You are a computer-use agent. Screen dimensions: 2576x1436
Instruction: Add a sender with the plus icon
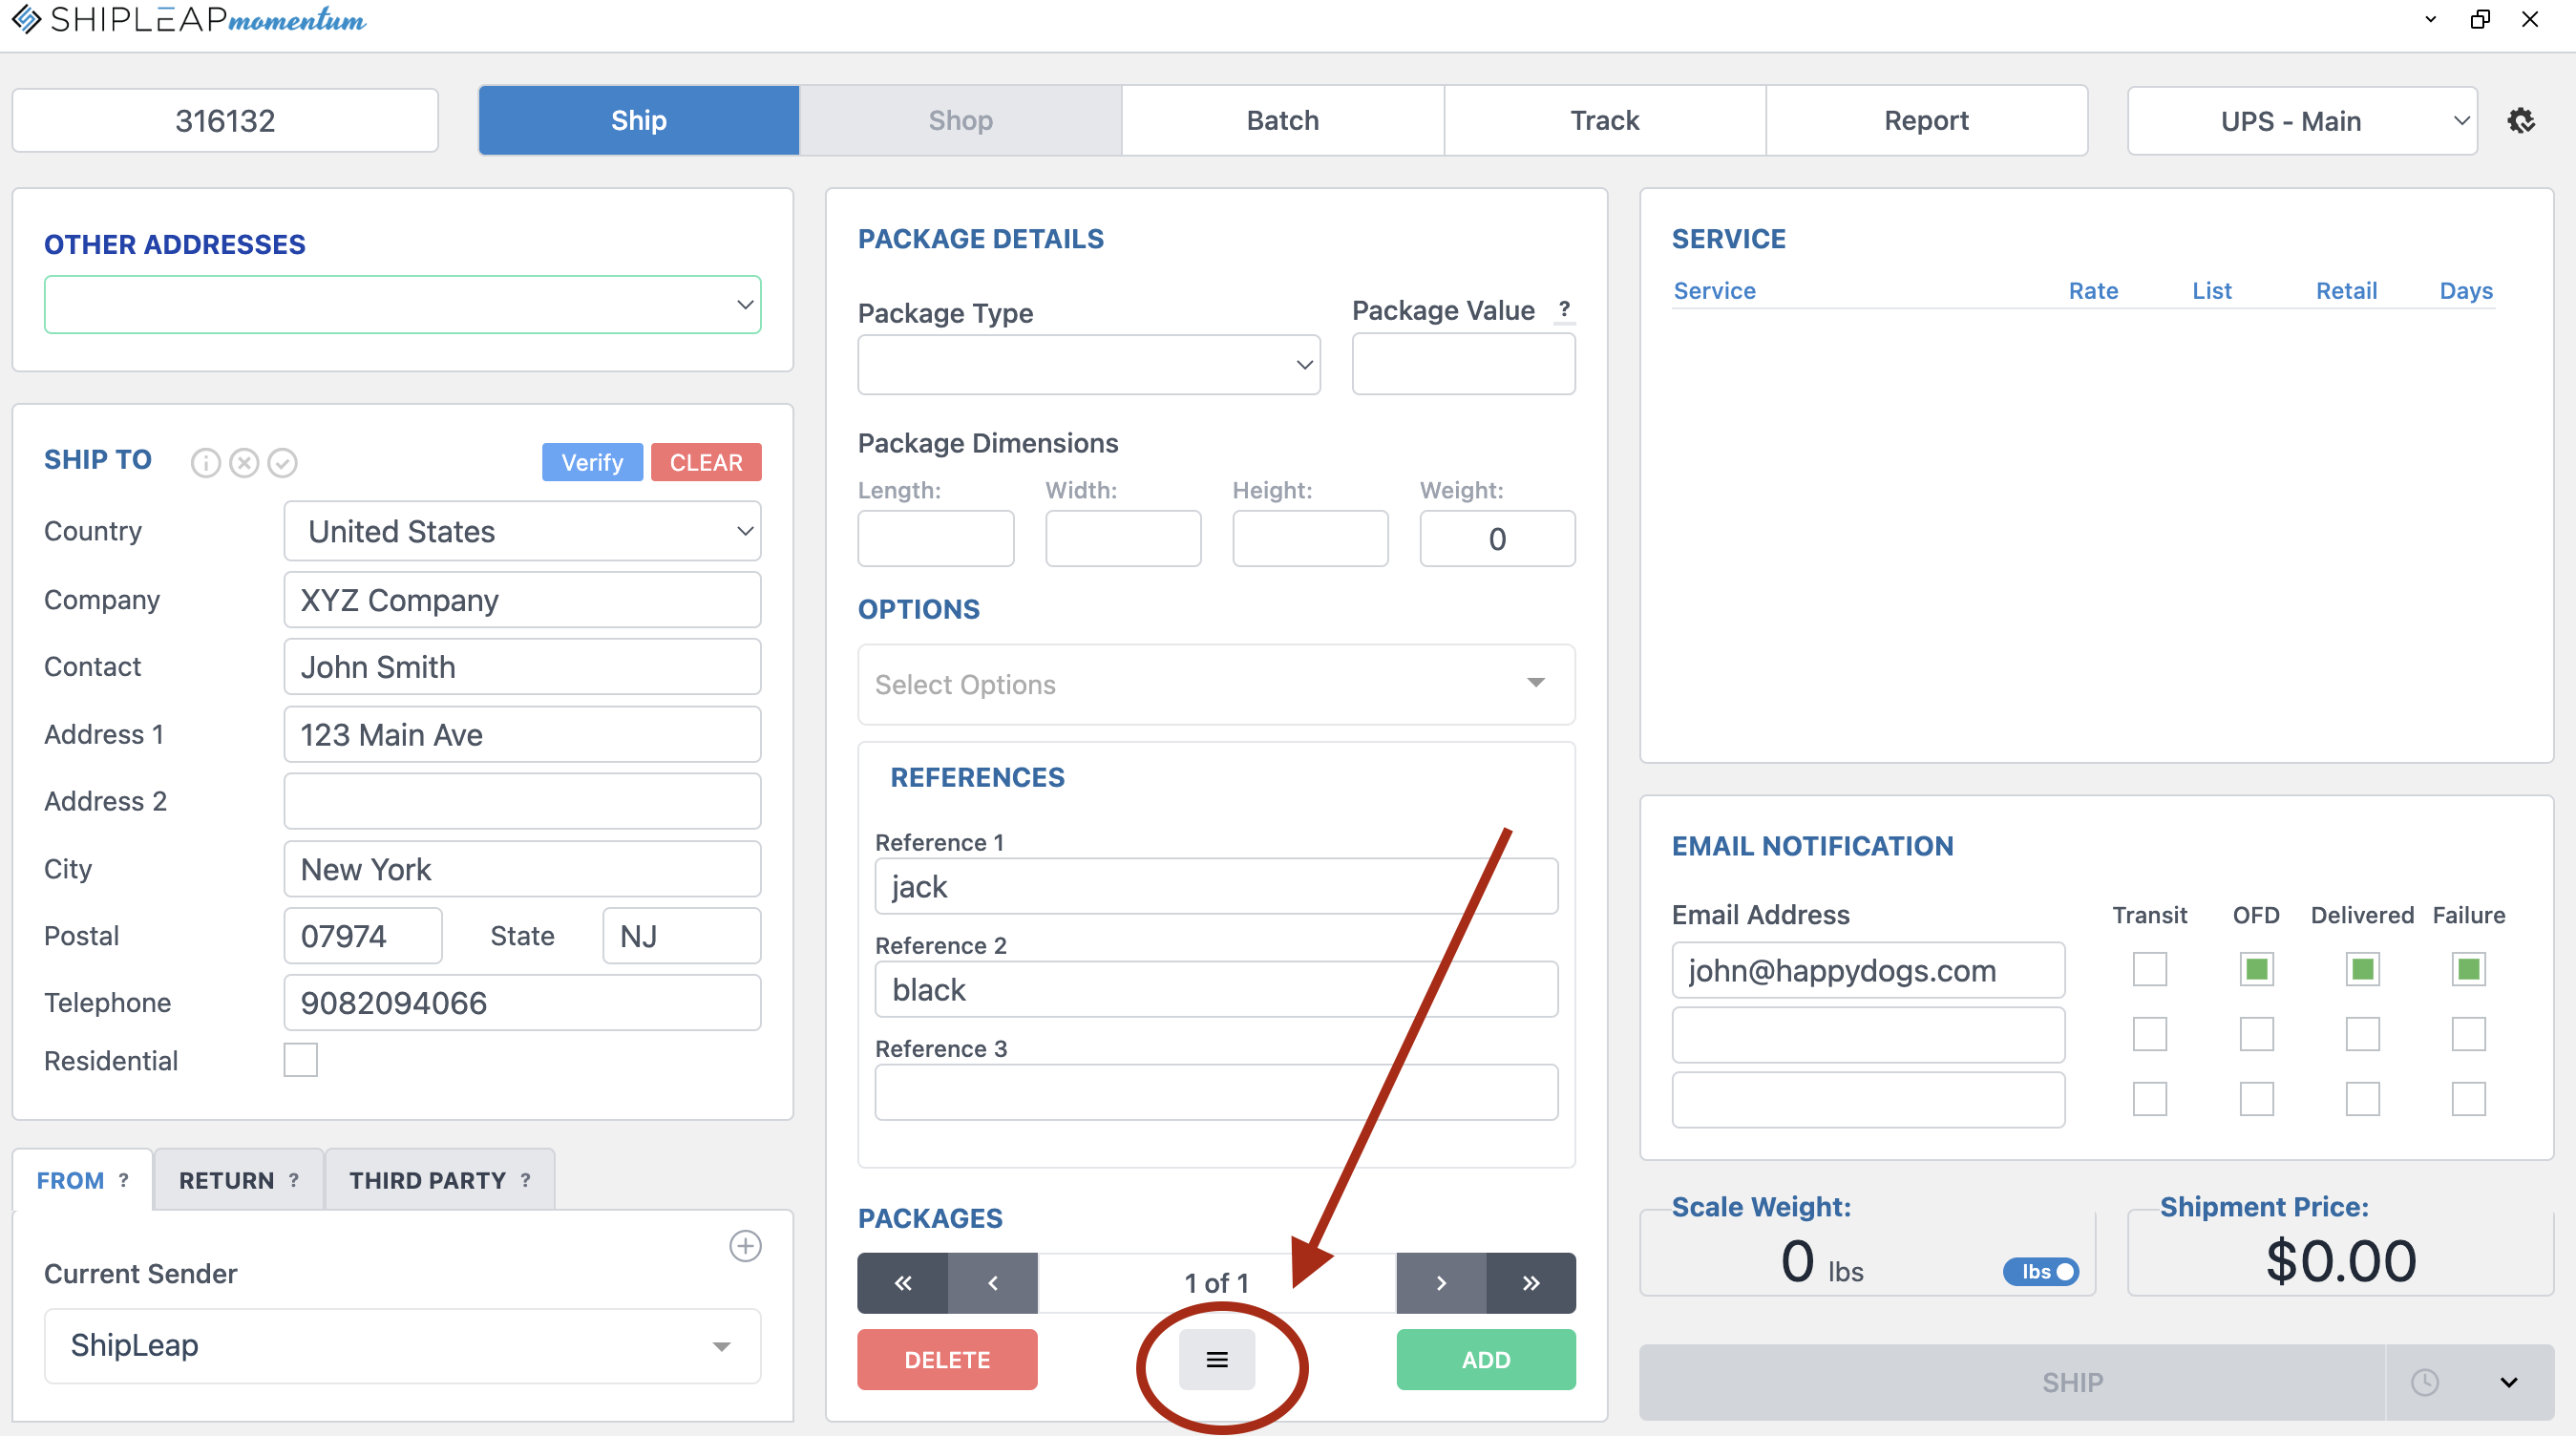(x=745, y=1246)
